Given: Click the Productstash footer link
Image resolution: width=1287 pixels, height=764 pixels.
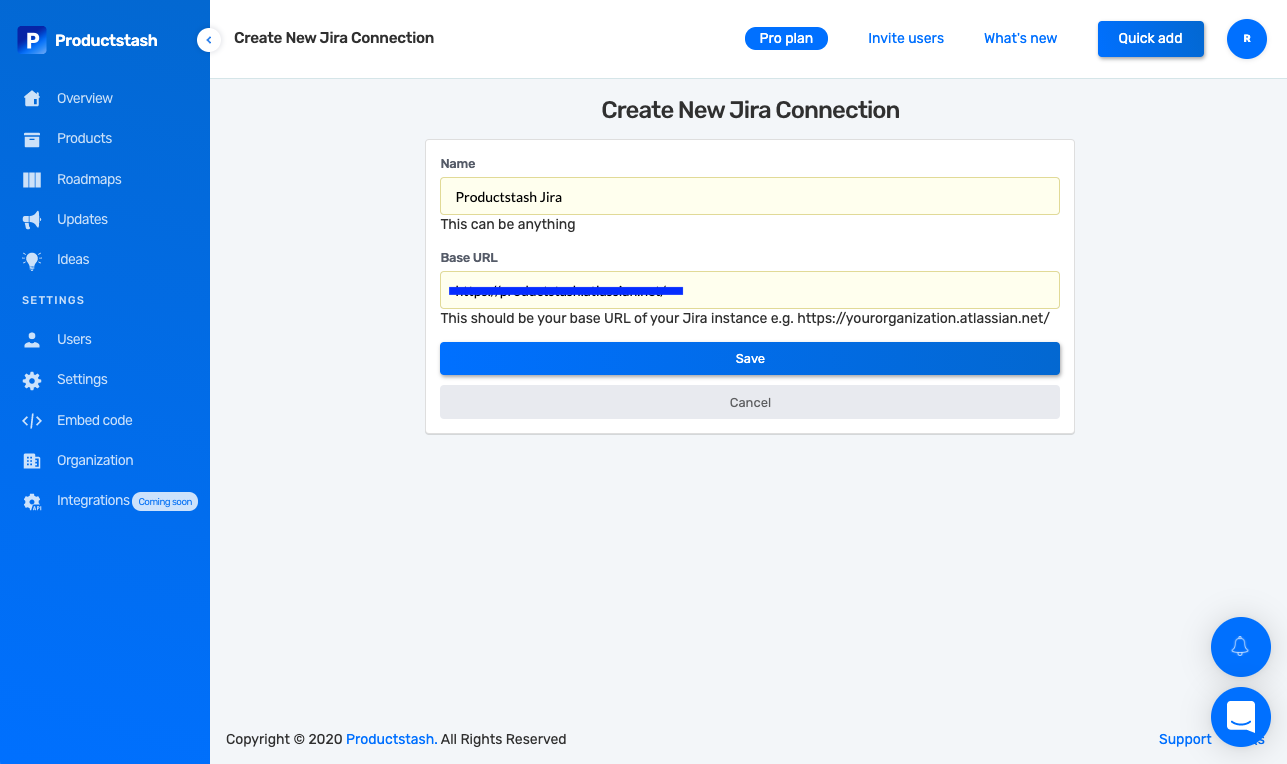Looking at the screenshot, I should coord(391,739).
